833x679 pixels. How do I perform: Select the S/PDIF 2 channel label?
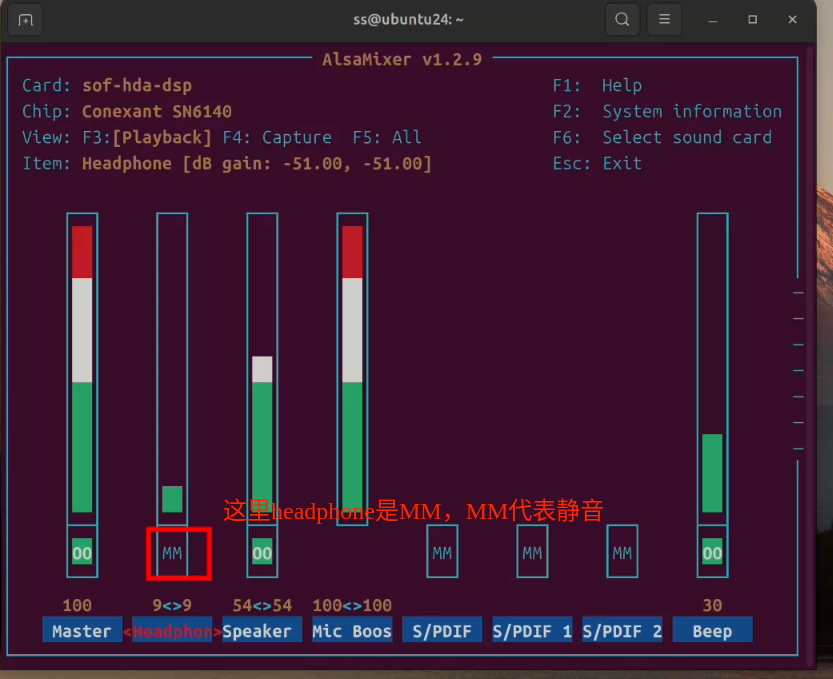tap(622, 631)
